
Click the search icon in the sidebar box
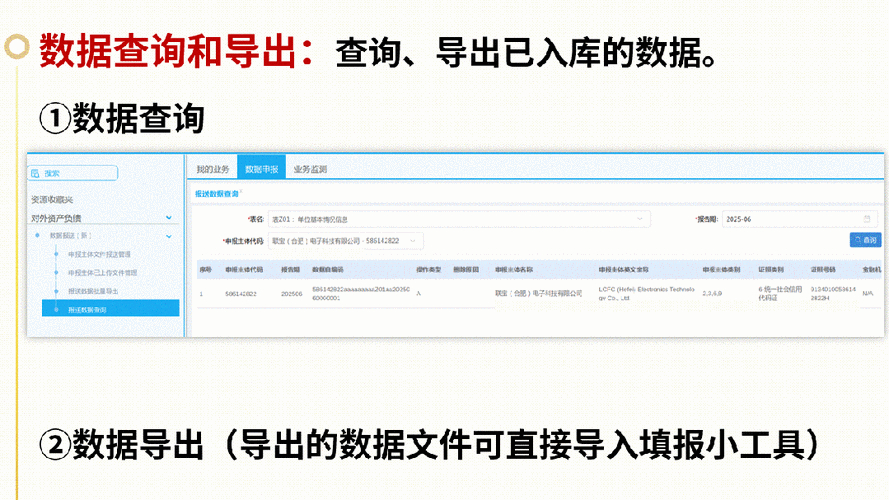click(35, 173)
